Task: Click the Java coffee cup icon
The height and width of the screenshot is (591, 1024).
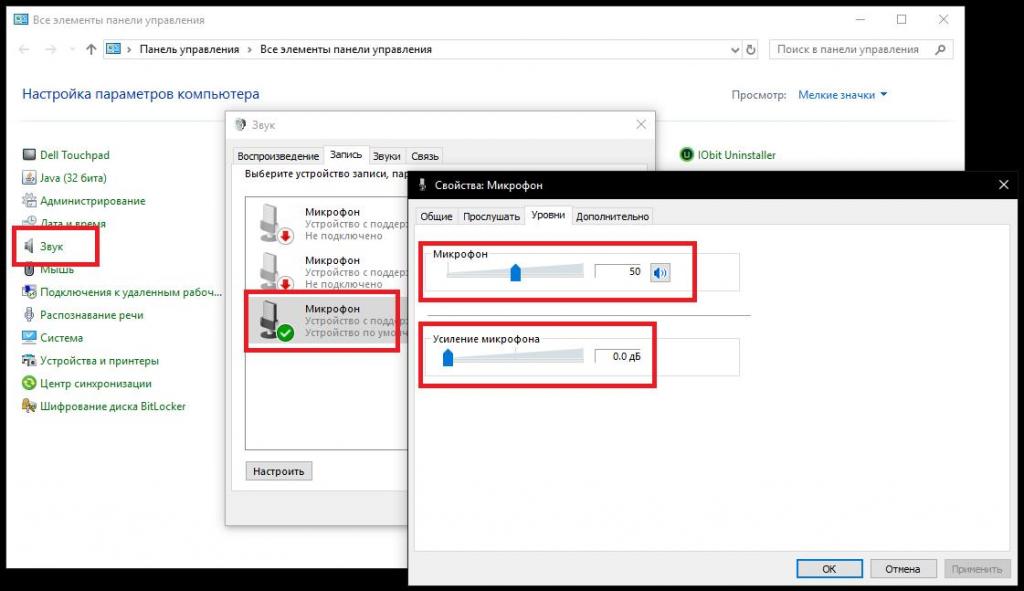Action: point(29,178)
